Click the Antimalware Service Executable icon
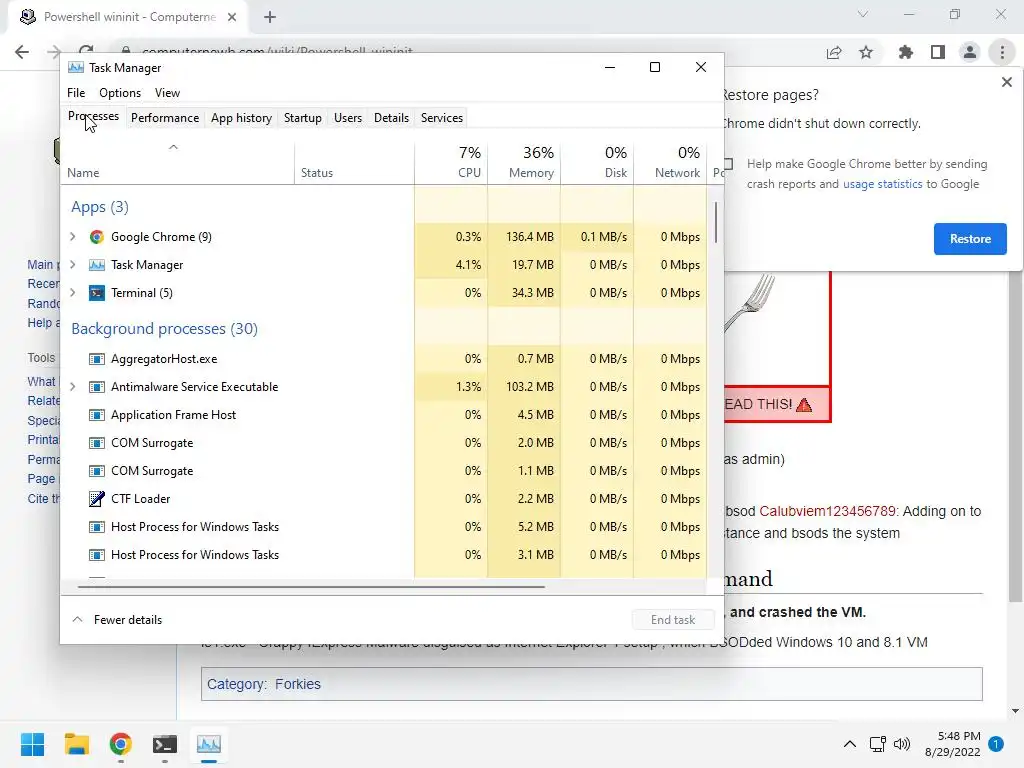Image resolution: width=1024 pixels, height=768 pixels. click(97, 387)
